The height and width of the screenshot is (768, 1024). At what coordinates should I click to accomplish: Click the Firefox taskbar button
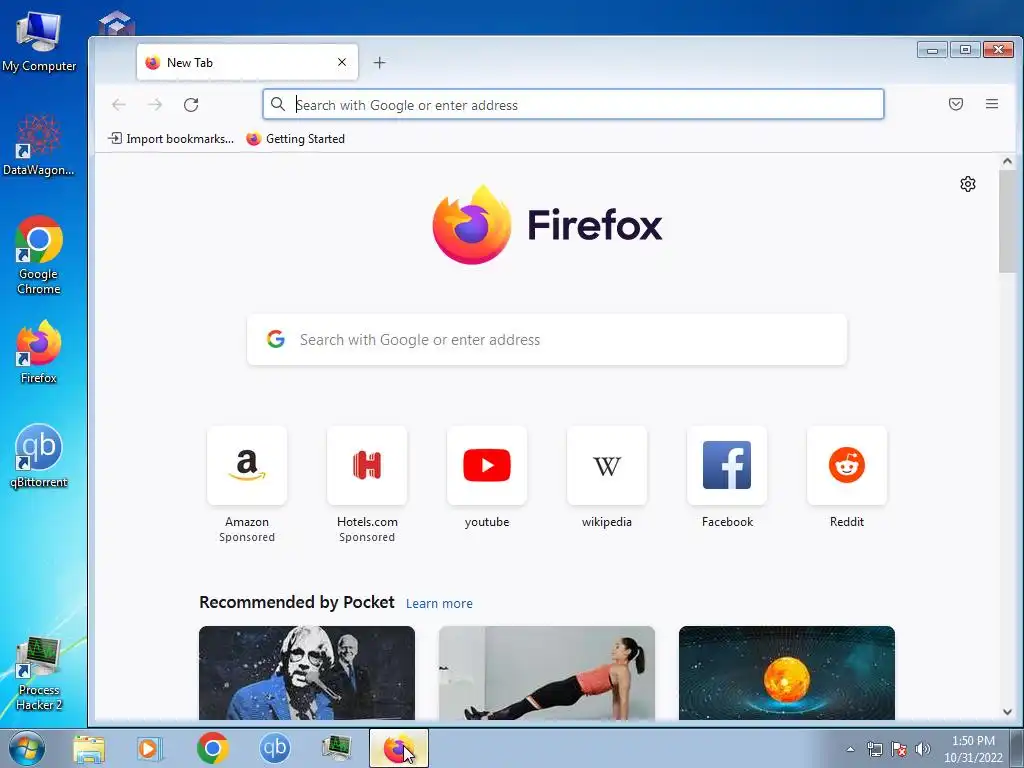tap(398, 748)
